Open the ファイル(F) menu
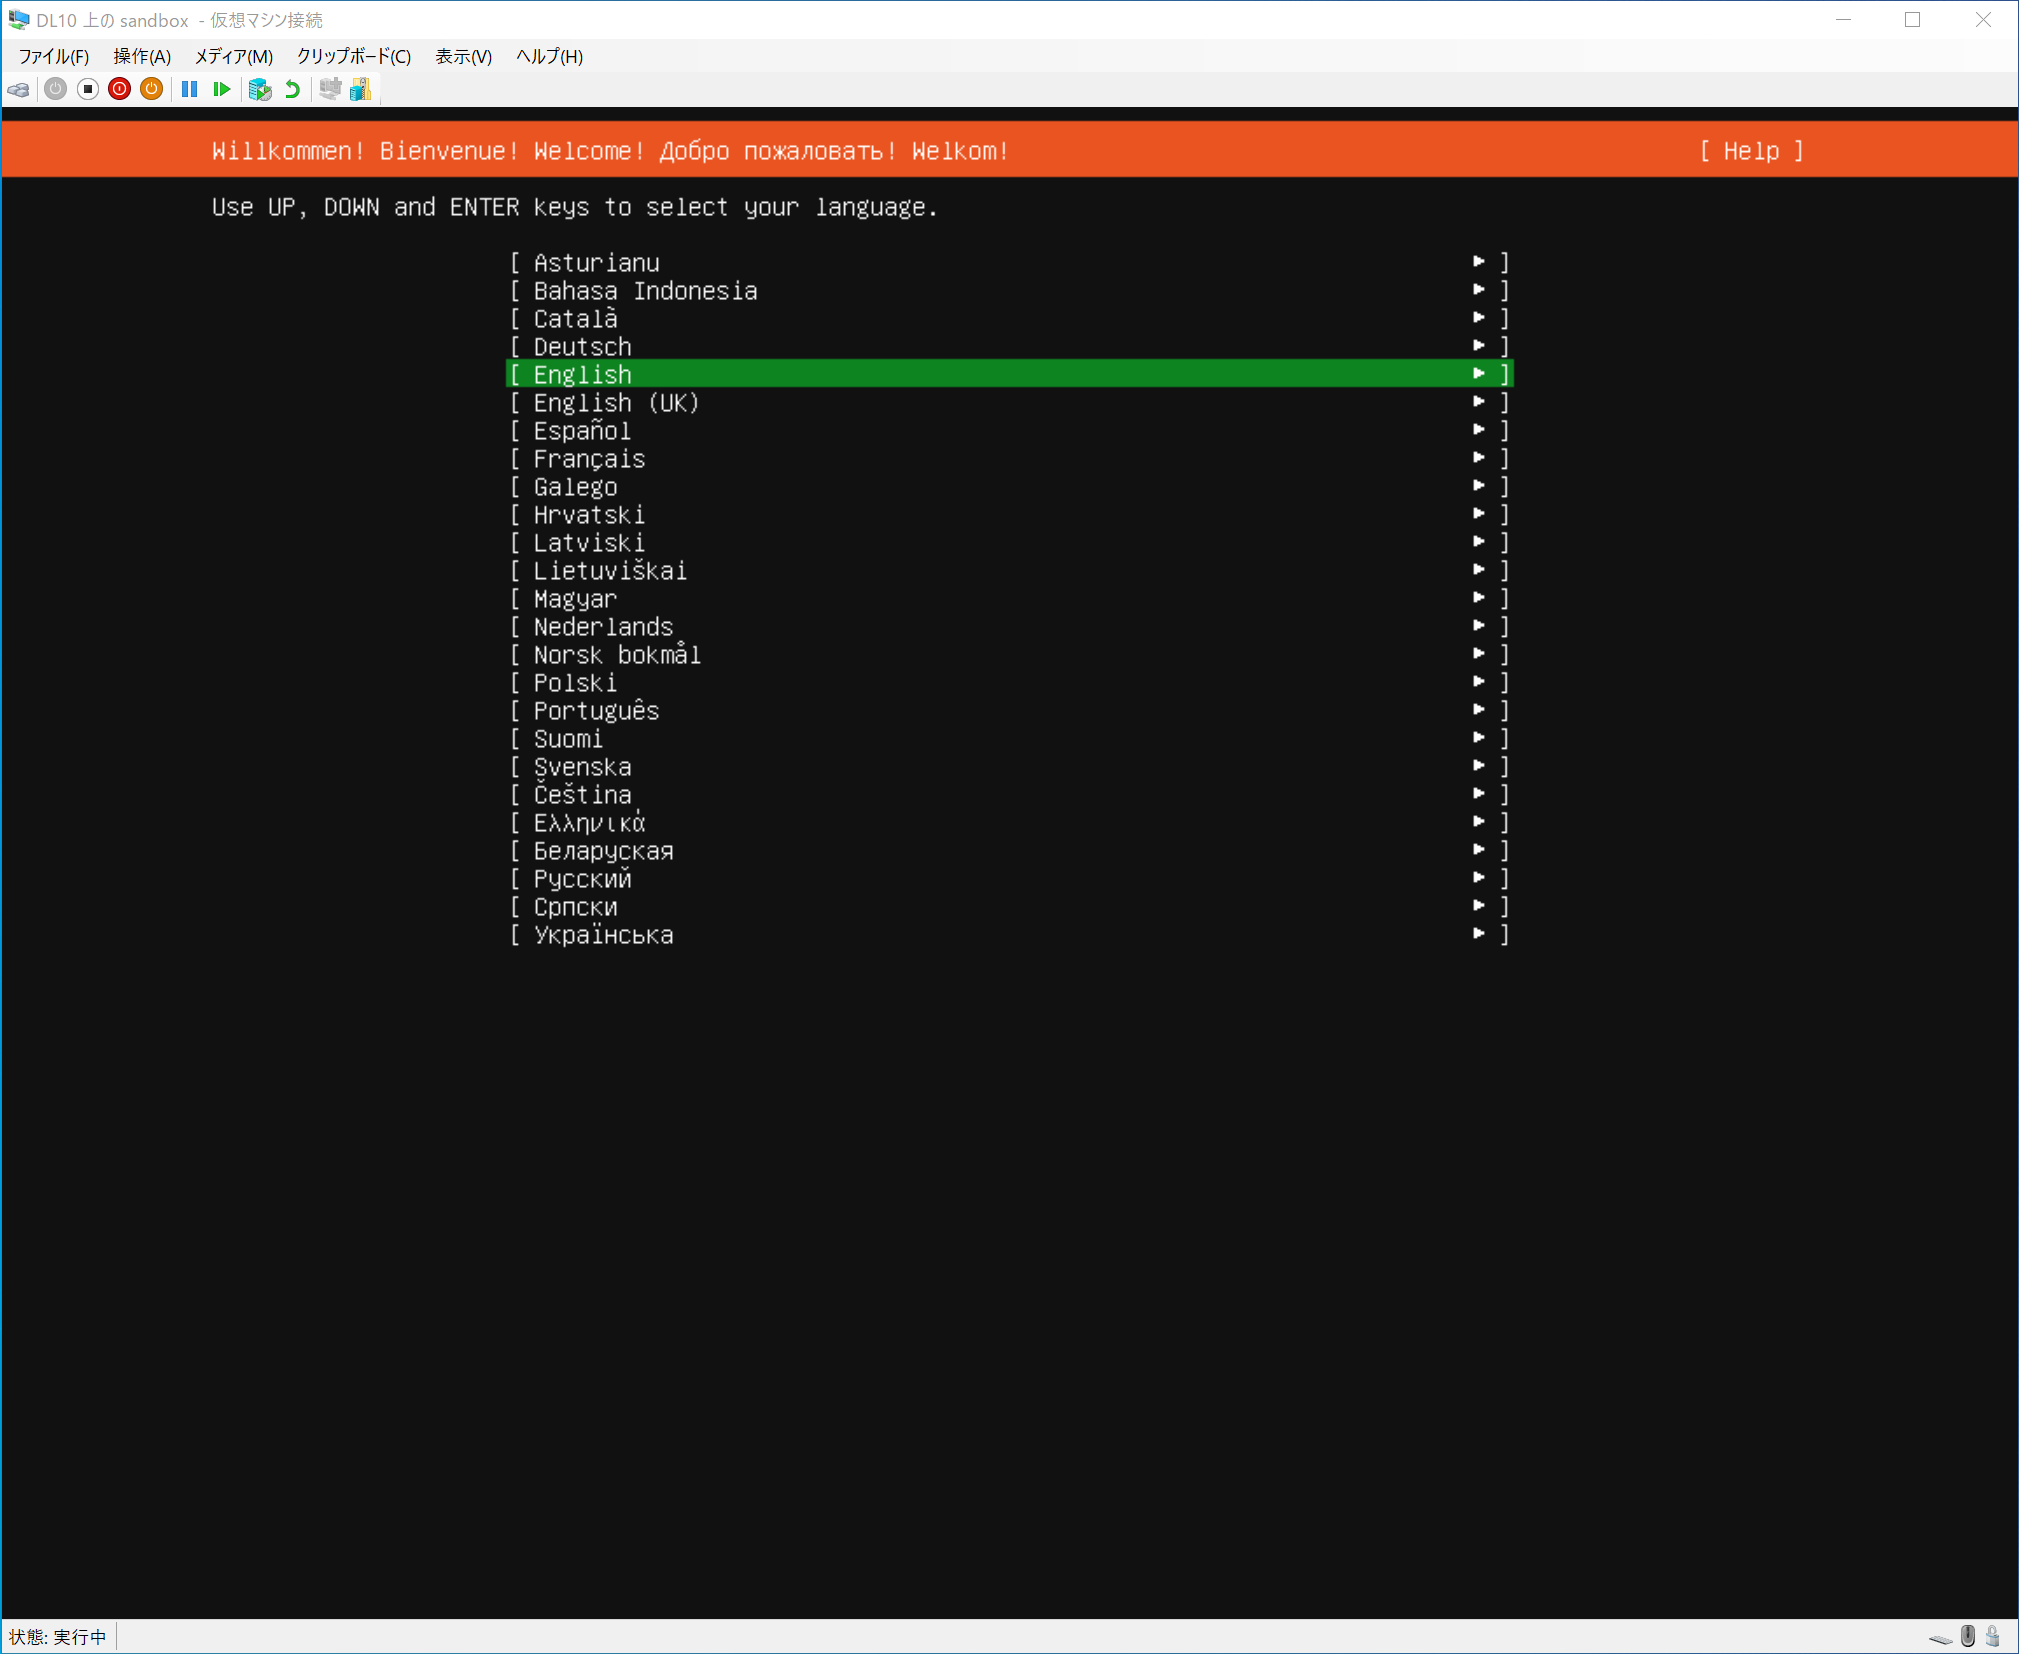The height and width of the screenshot is (1654, 2019). coord(54,56)
